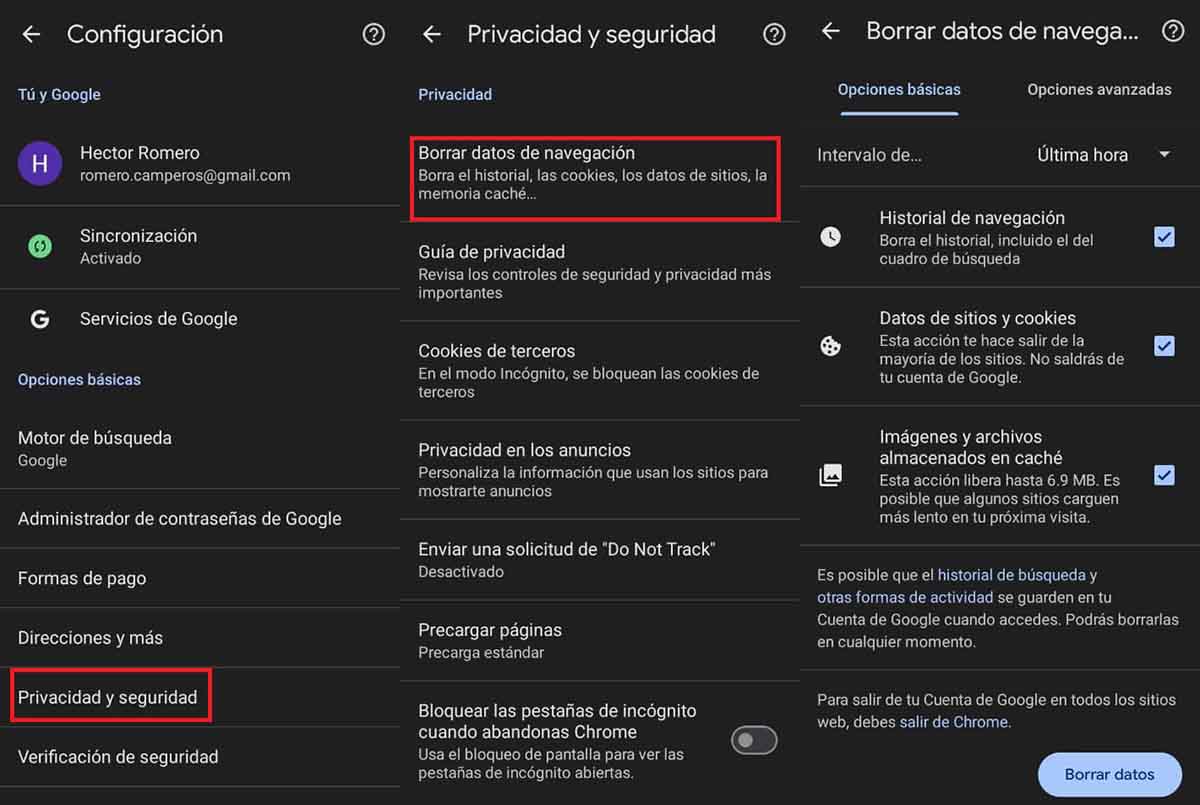
Task: Tap the green Sincronización icon
Action: pos(40,246)
